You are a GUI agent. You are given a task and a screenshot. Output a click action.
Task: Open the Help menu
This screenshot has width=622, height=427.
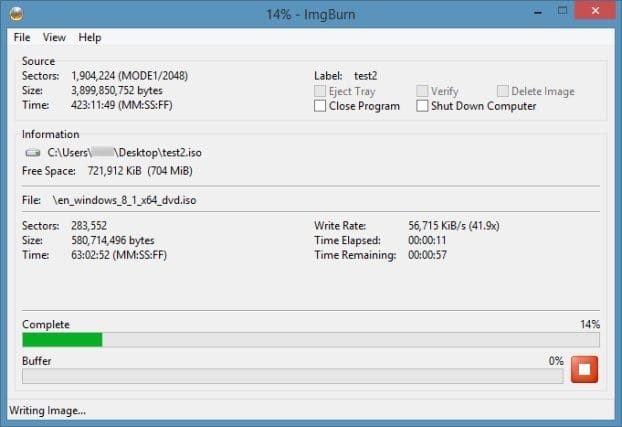click(90, 37)
